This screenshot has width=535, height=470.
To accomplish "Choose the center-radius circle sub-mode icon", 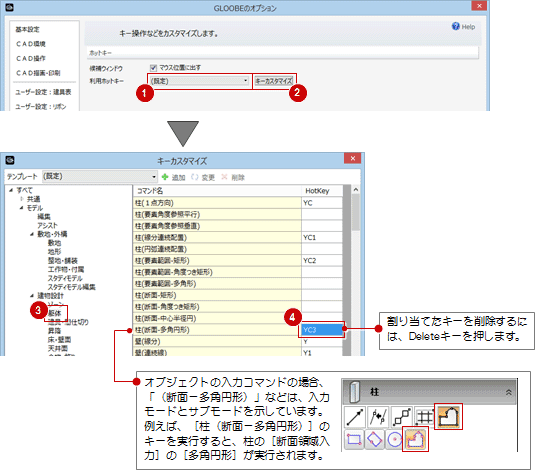I will [394, 439].
